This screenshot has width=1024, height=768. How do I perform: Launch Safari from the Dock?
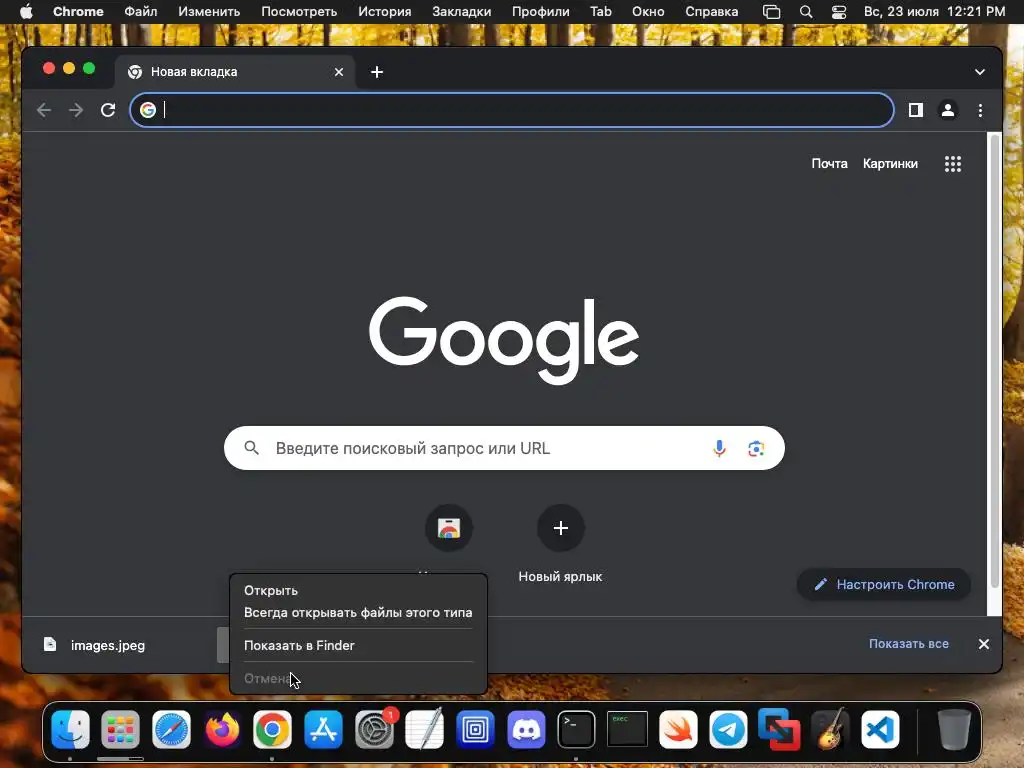[x=171, y=729]
